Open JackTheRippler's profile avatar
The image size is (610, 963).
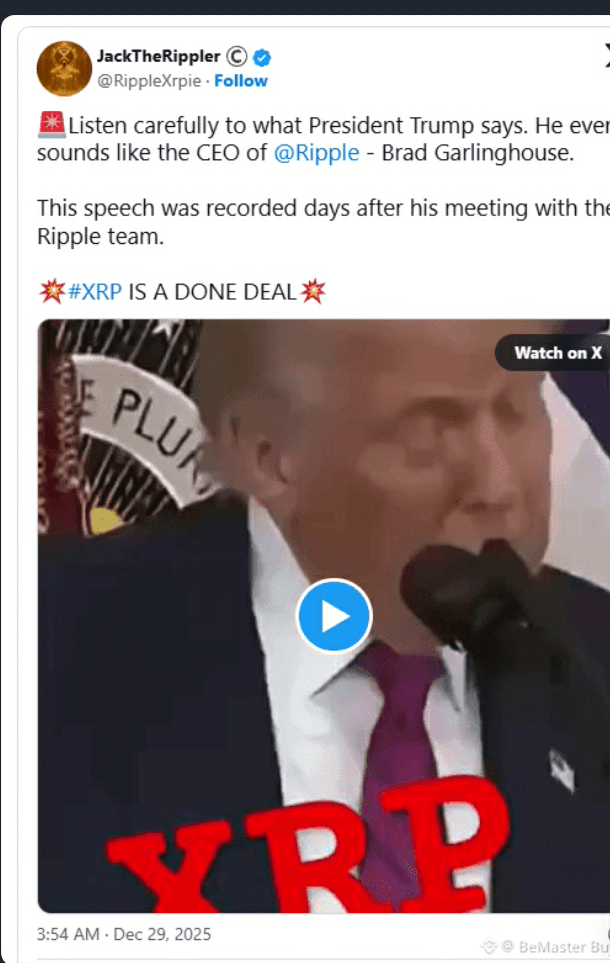(x=64, y=69)
